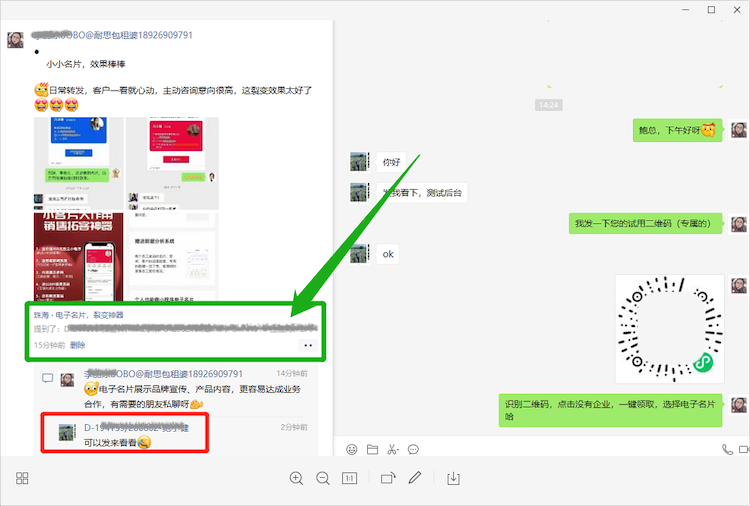Click sender avatar beside the QR code
This screenshot has height=506, width=750.
point(739,286)
